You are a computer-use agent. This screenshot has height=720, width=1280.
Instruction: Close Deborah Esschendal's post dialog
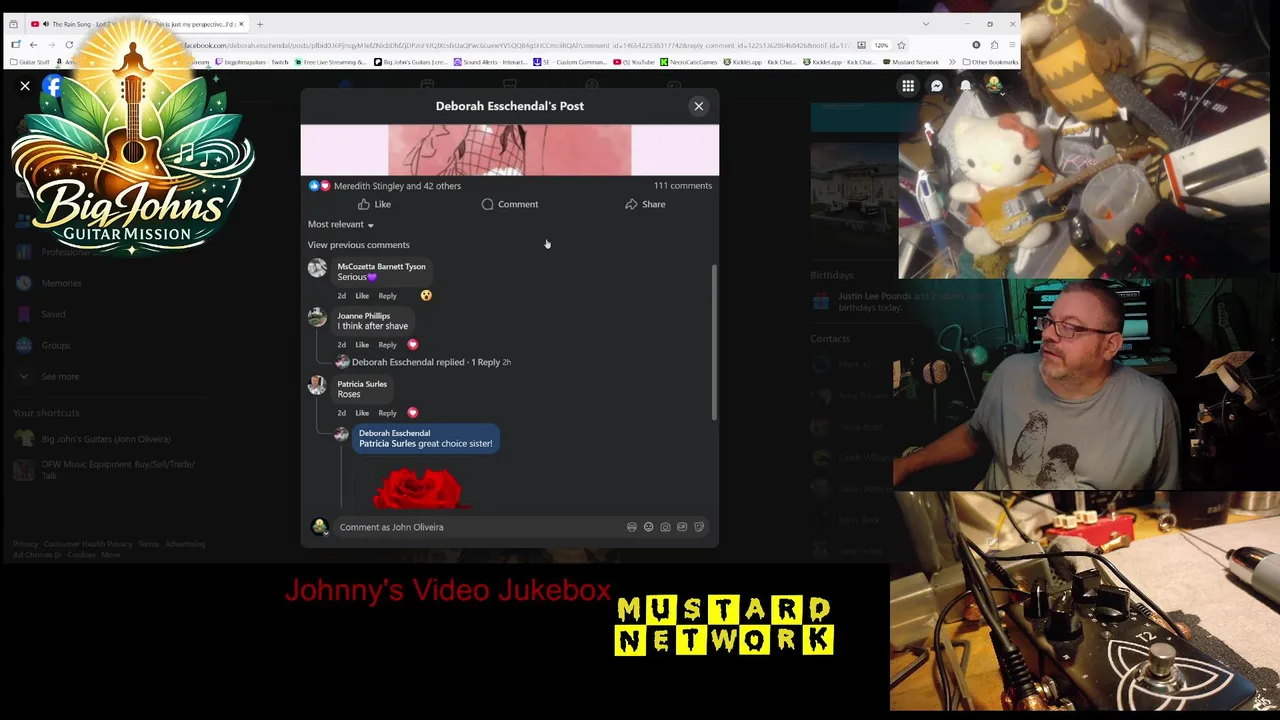tap(698, 106)
